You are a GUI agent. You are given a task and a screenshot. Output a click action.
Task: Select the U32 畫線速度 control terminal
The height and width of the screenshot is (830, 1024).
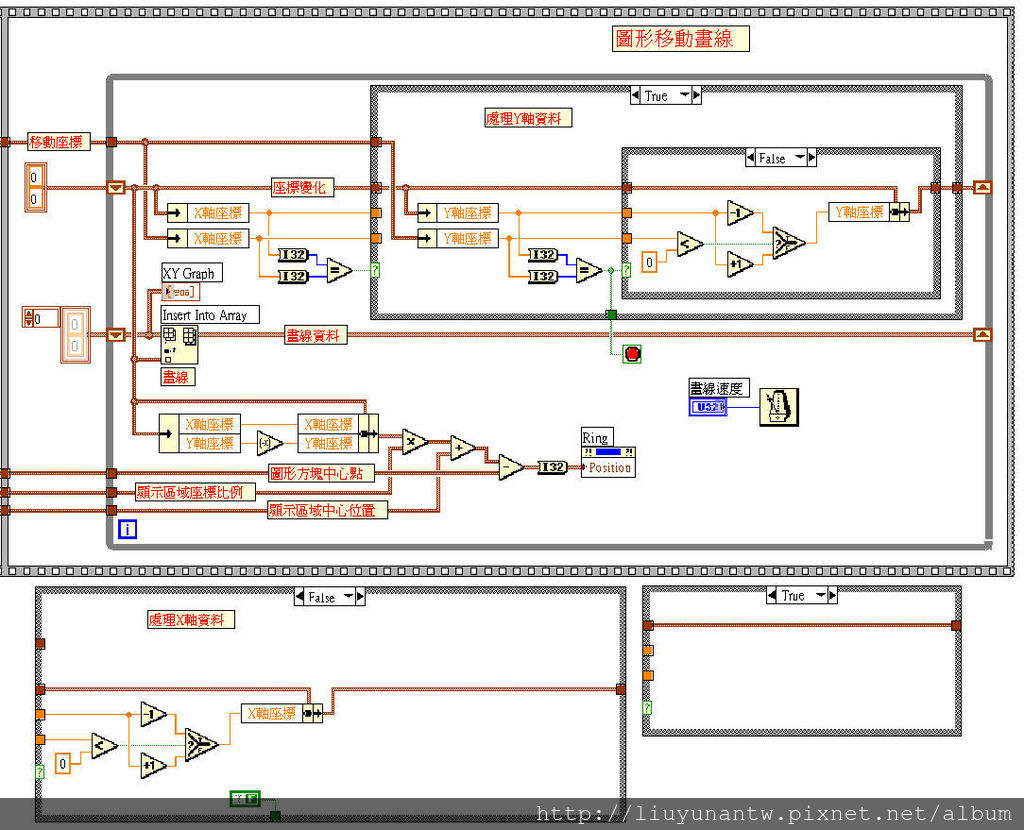708,407
